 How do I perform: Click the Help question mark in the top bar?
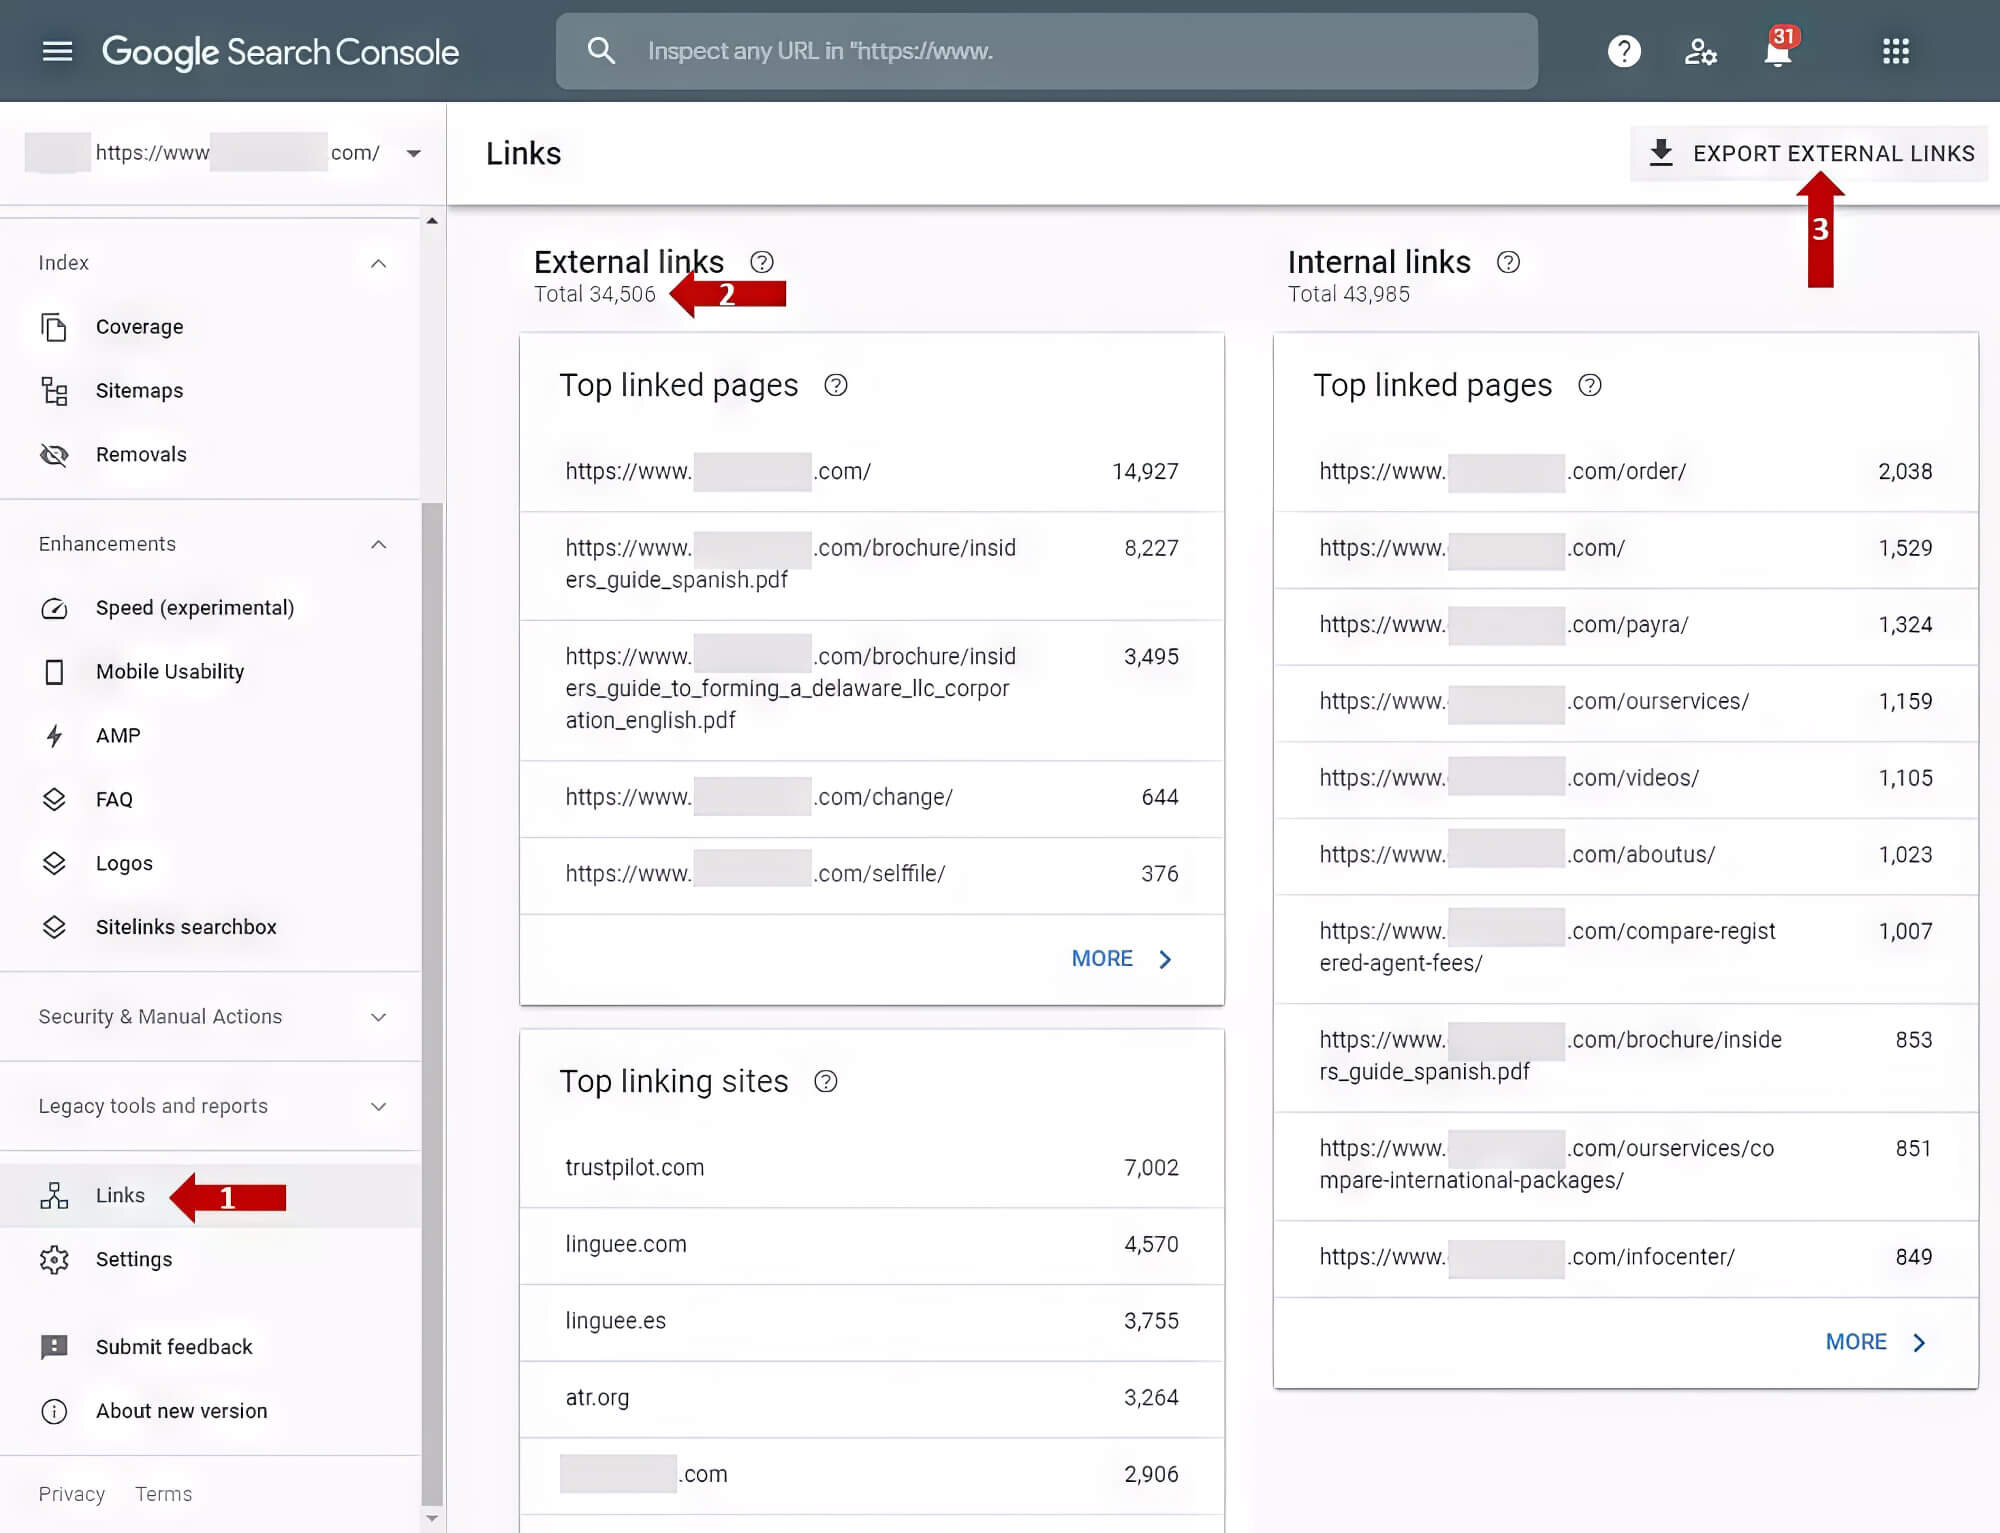pos(1624,51)
